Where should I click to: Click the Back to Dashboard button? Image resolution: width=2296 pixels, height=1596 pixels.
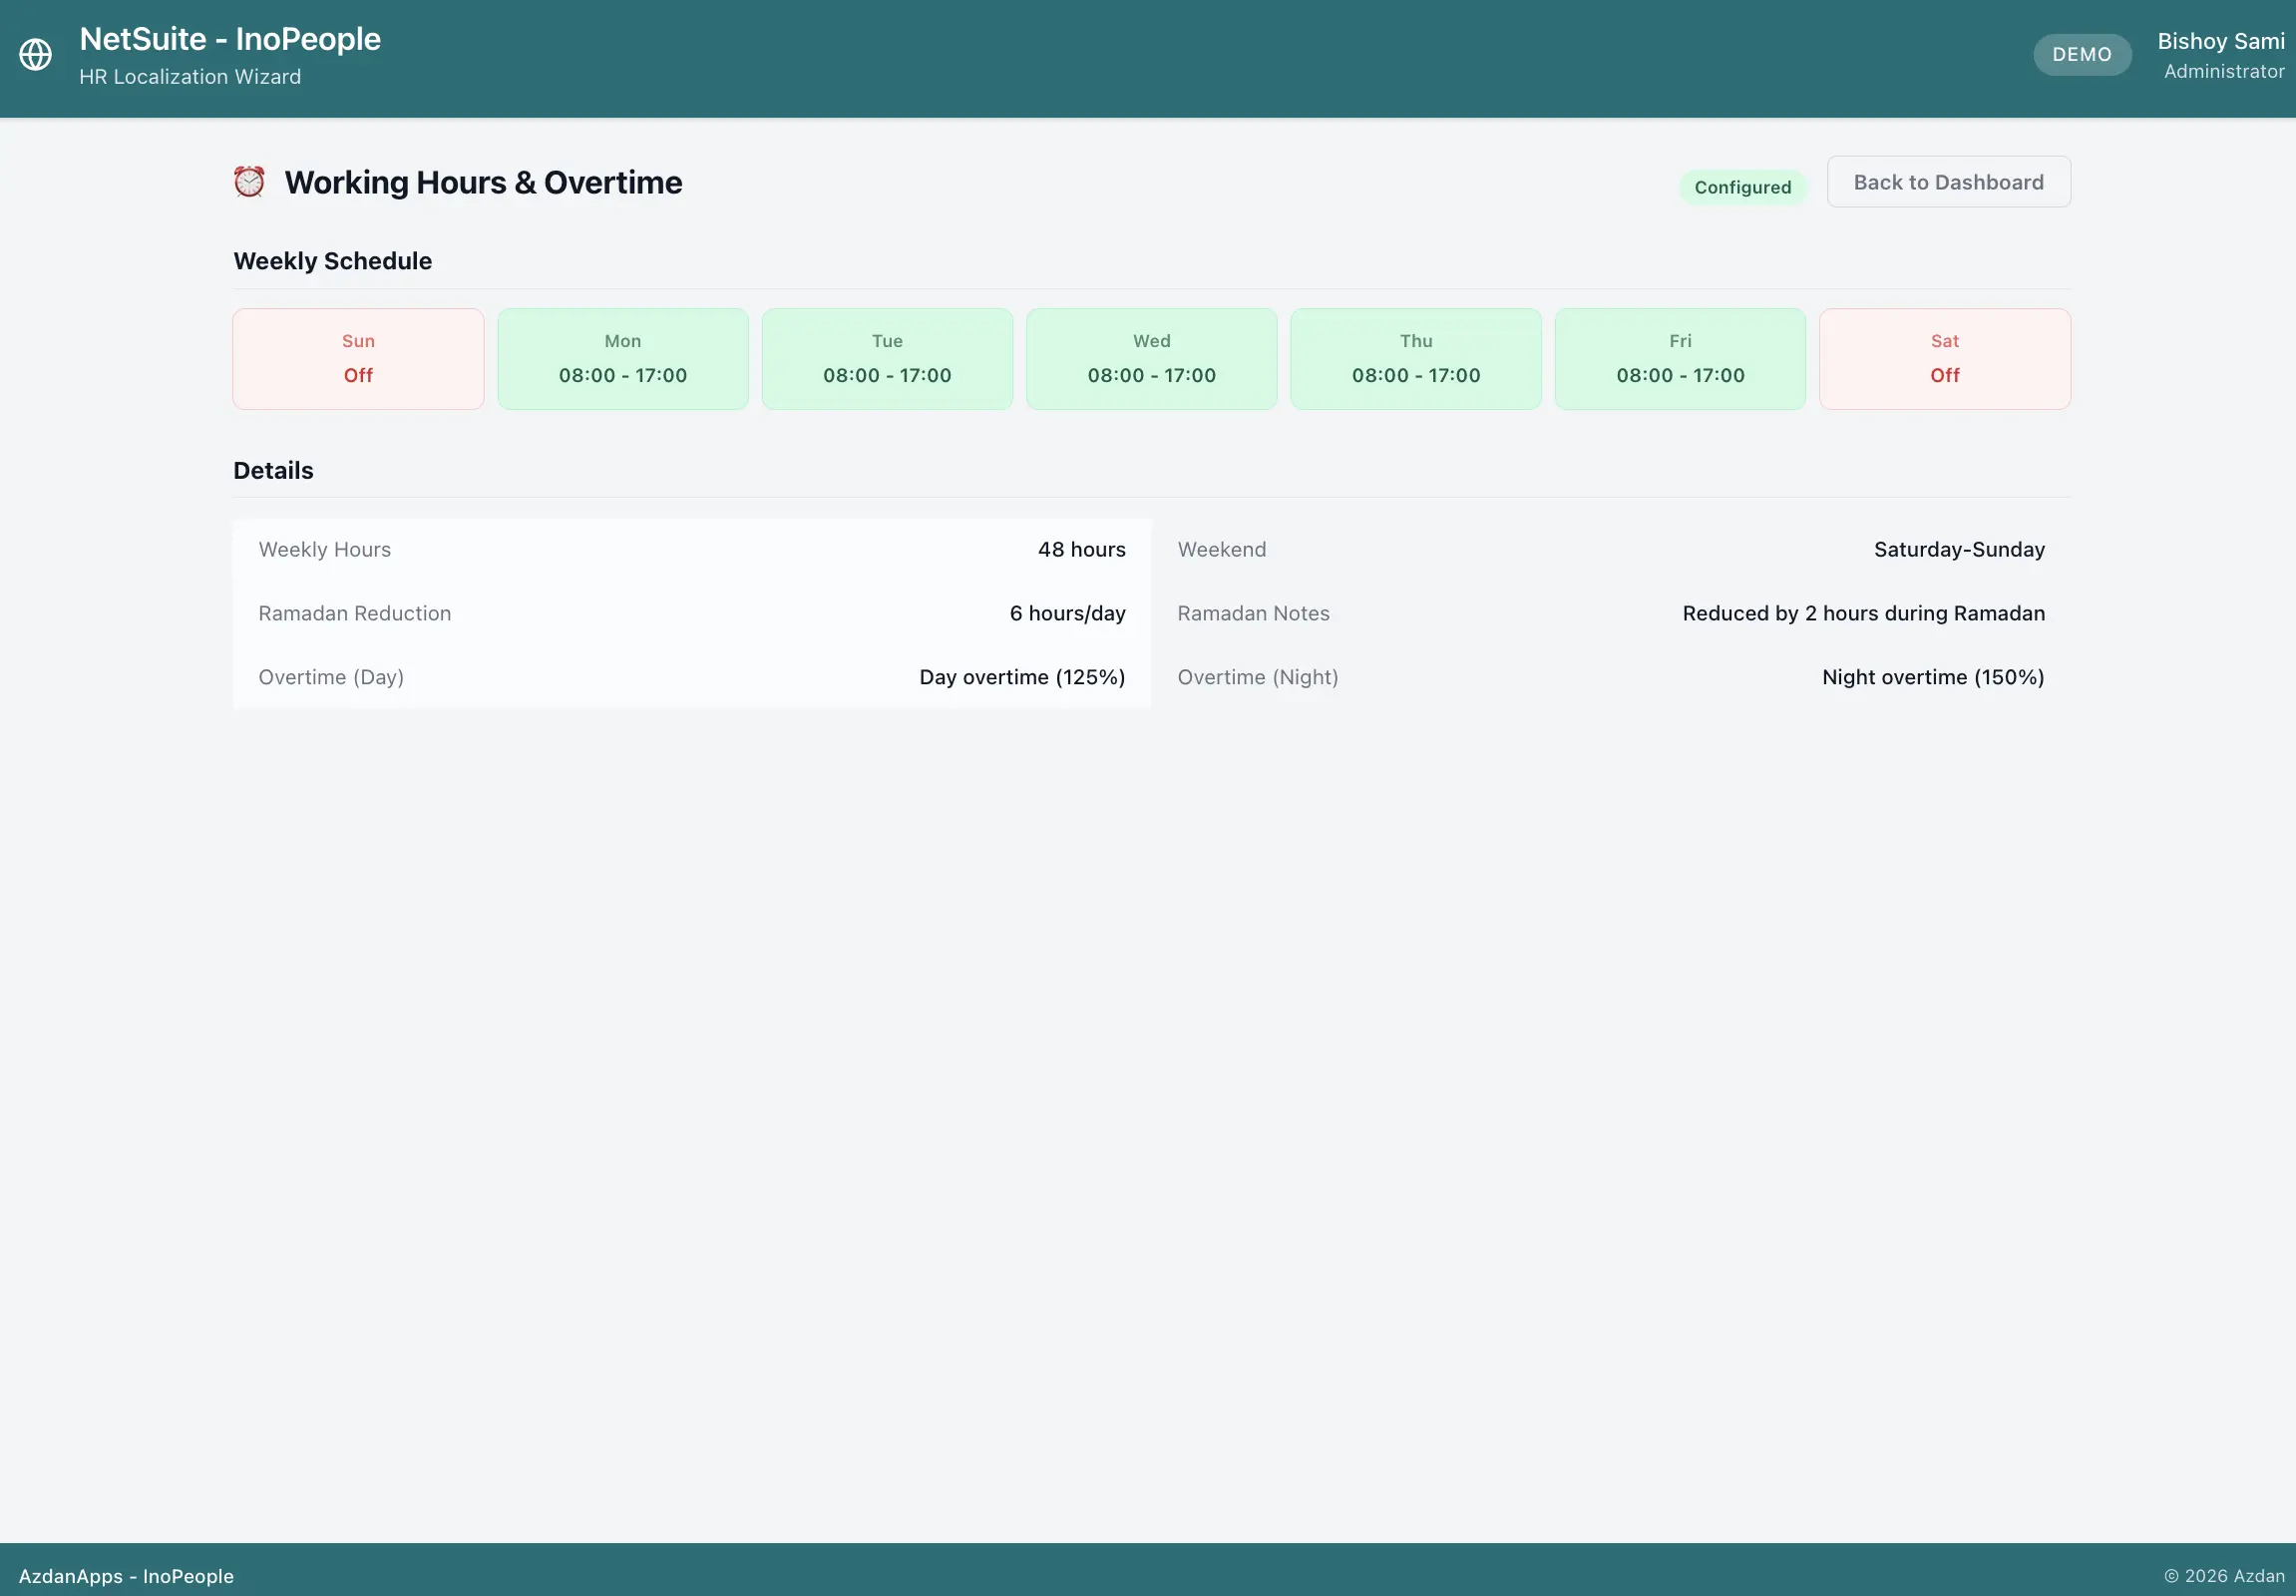click(x=1948, y=182)
